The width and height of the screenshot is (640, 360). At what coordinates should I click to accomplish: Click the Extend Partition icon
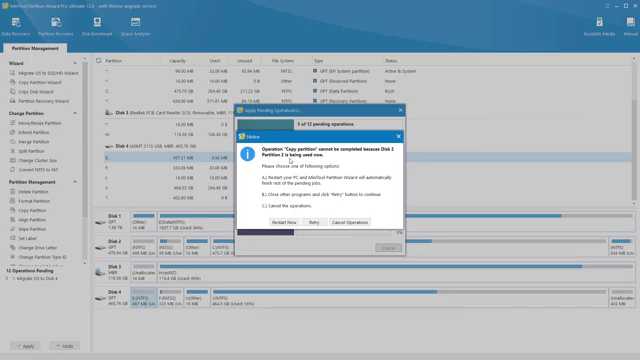click(x=13, y=132)
